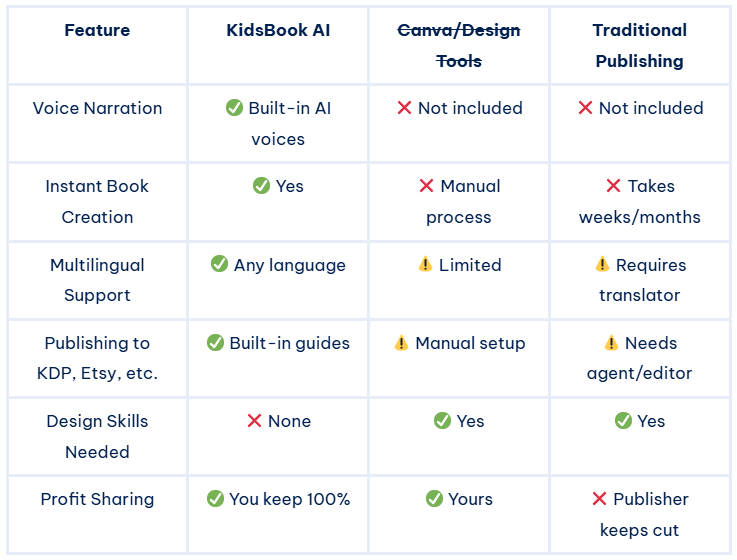Select the Multilingual Support row label

click(97, 280)
